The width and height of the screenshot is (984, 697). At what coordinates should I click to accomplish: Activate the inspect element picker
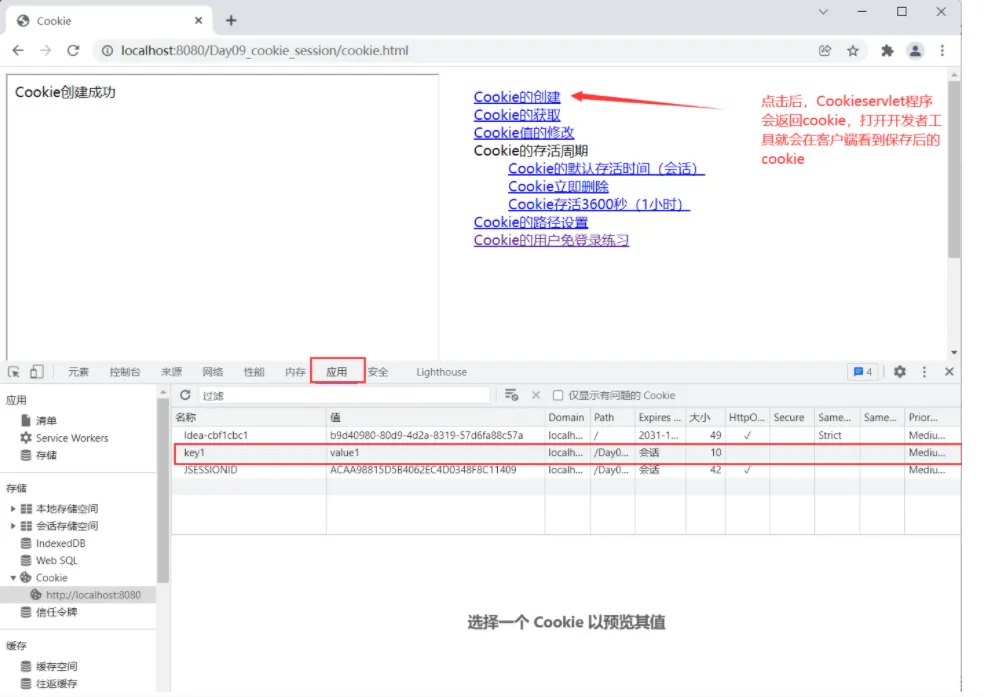14,372
